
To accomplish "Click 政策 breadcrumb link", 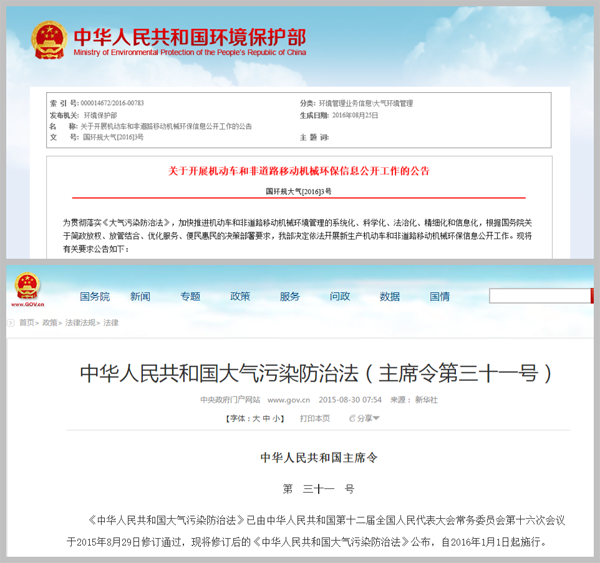I will coord(49,323).
